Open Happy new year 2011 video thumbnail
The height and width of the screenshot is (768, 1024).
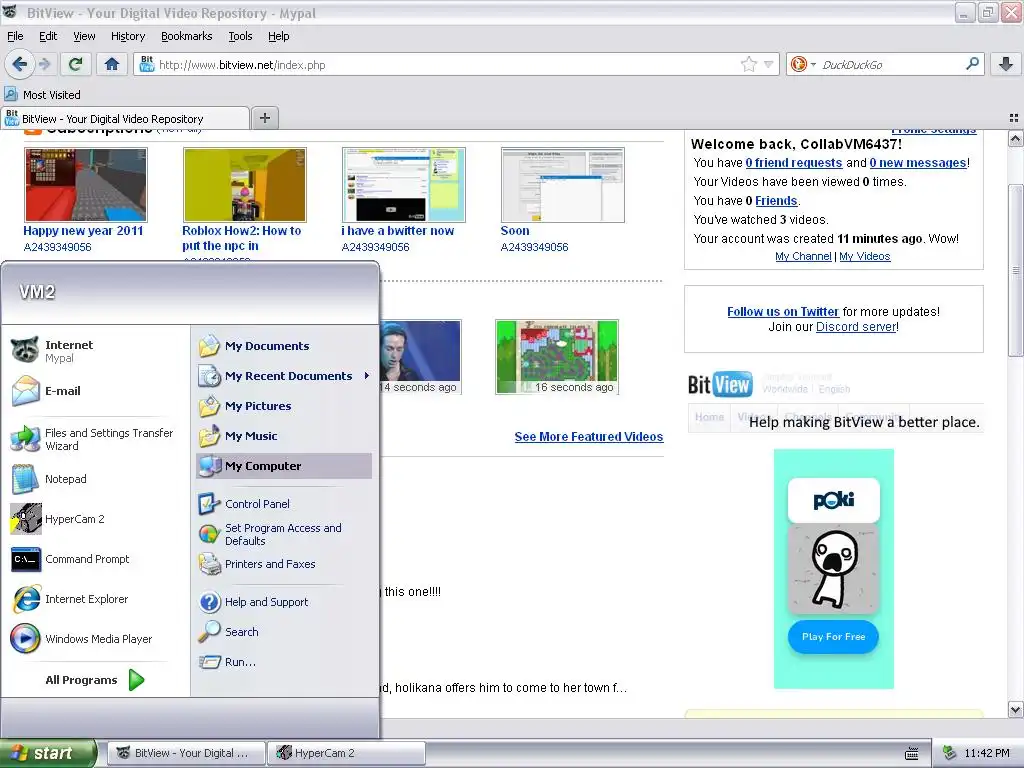[86, 185]
